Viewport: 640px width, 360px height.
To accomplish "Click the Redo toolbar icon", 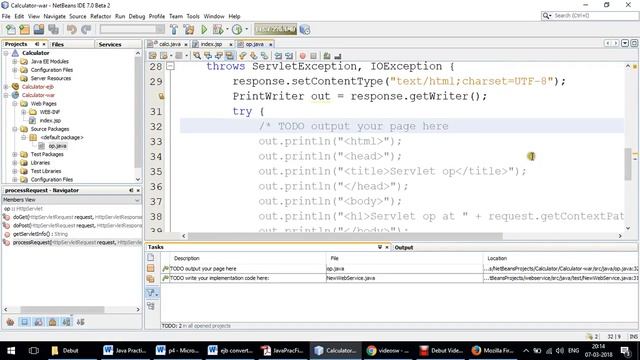I will 86,29.
